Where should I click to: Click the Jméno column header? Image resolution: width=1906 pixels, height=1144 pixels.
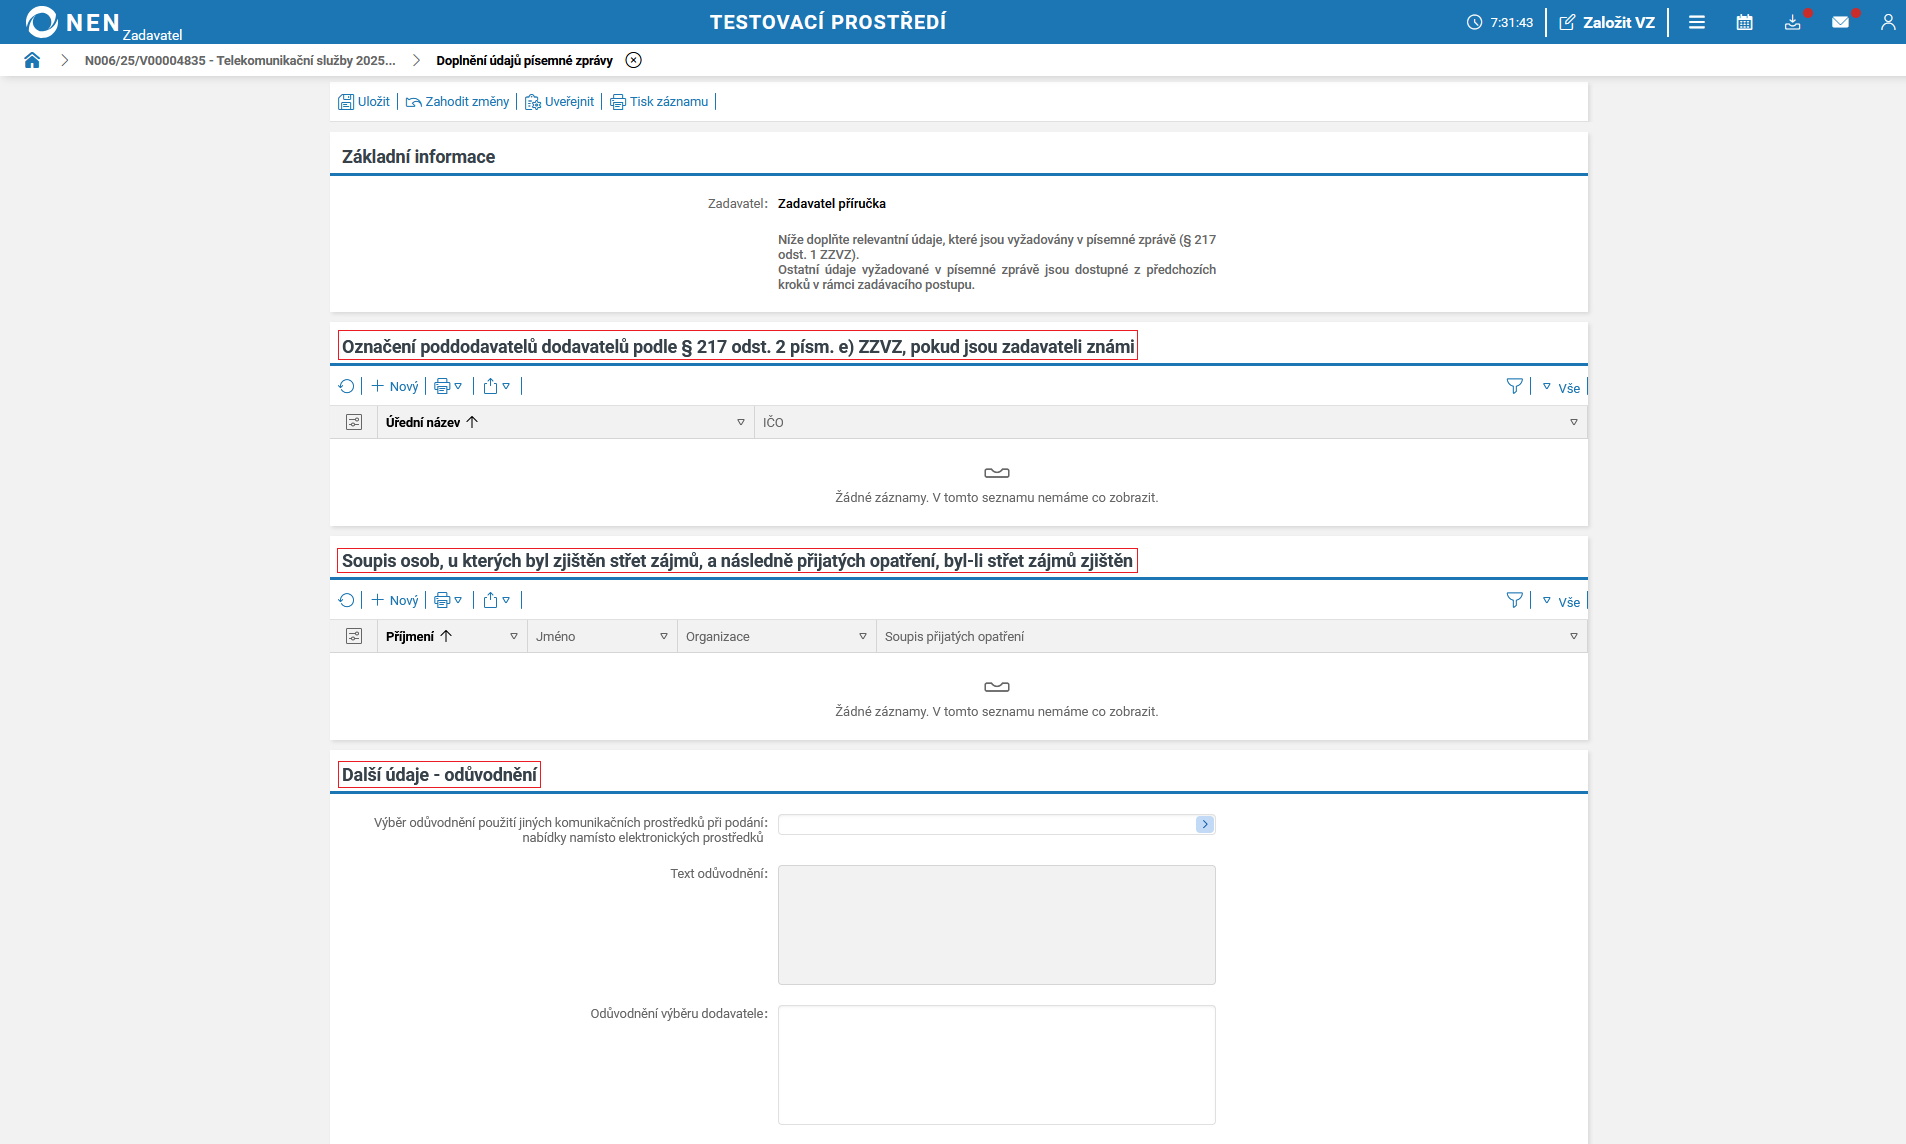[556, 636]
